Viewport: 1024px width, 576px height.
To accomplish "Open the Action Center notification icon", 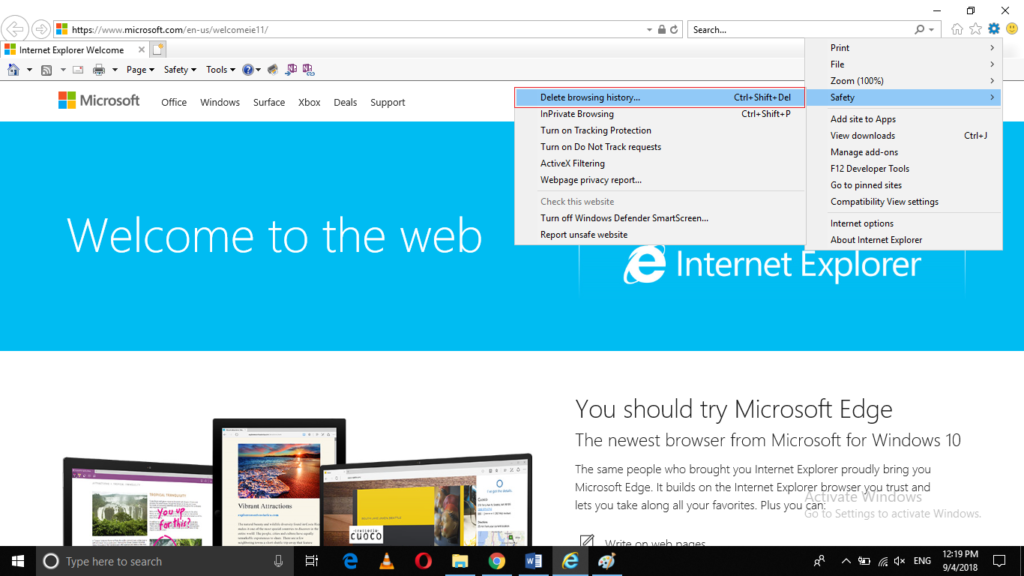I will coord(999,561).
